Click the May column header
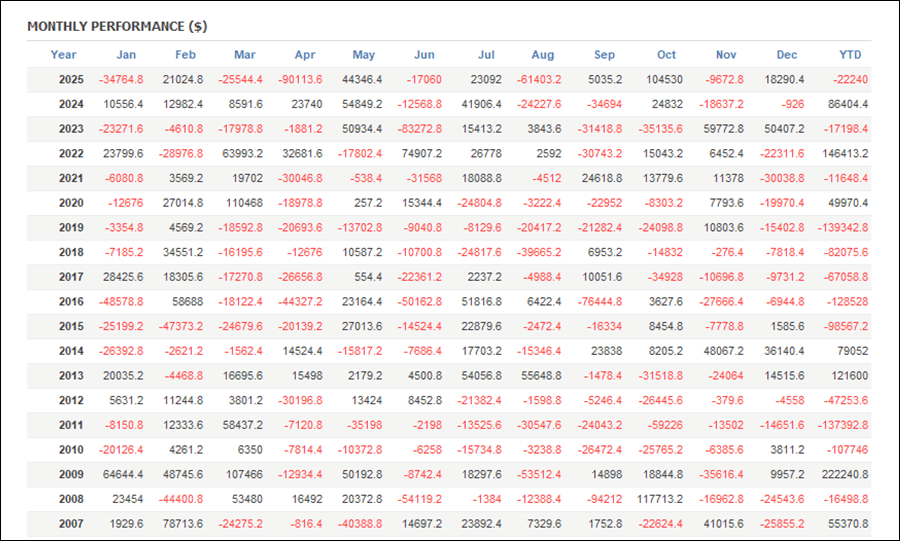 click(x=364, y=55)
